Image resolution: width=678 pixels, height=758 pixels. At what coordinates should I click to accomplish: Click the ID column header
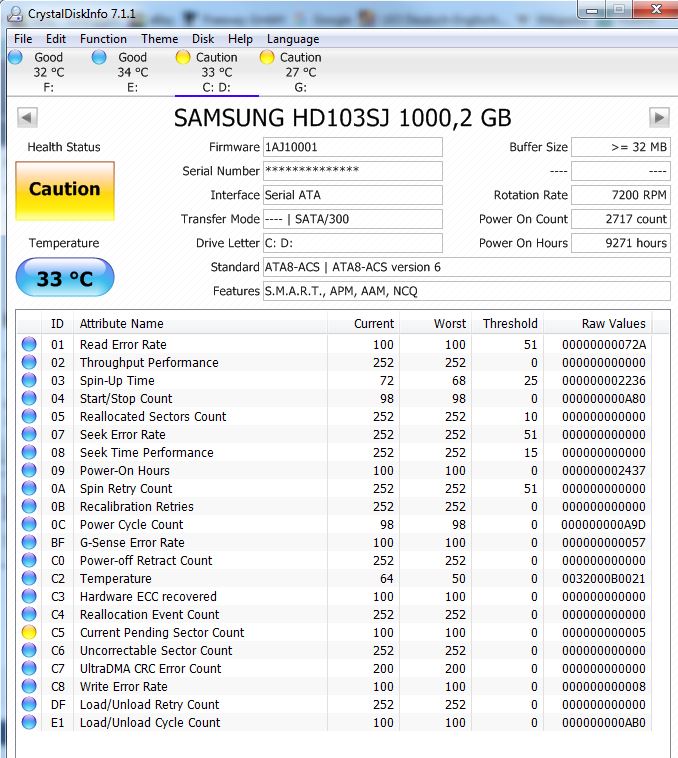tap(57, 323)
